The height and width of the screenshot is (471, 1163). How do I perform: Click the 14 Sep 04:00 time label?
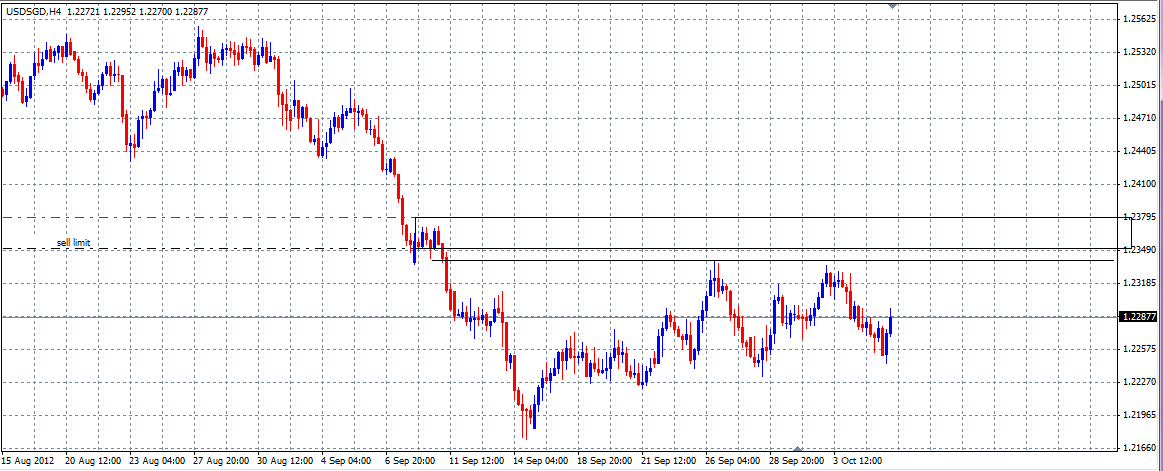(543, 461)
